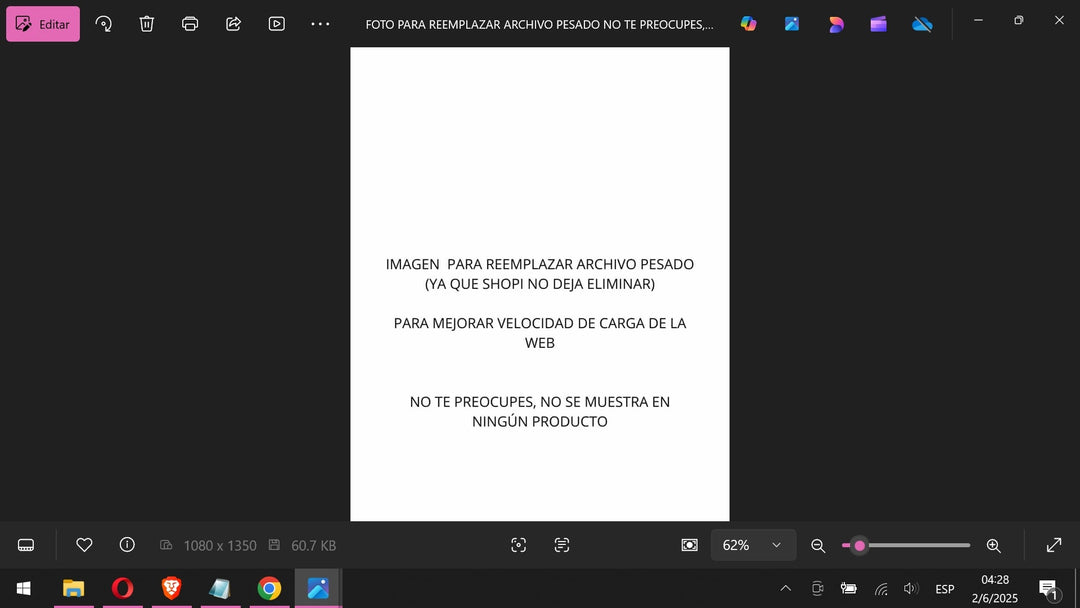Rotate the image using the rotate icon
Viewport: 1080px width, 608px height.
pos(103,24)
